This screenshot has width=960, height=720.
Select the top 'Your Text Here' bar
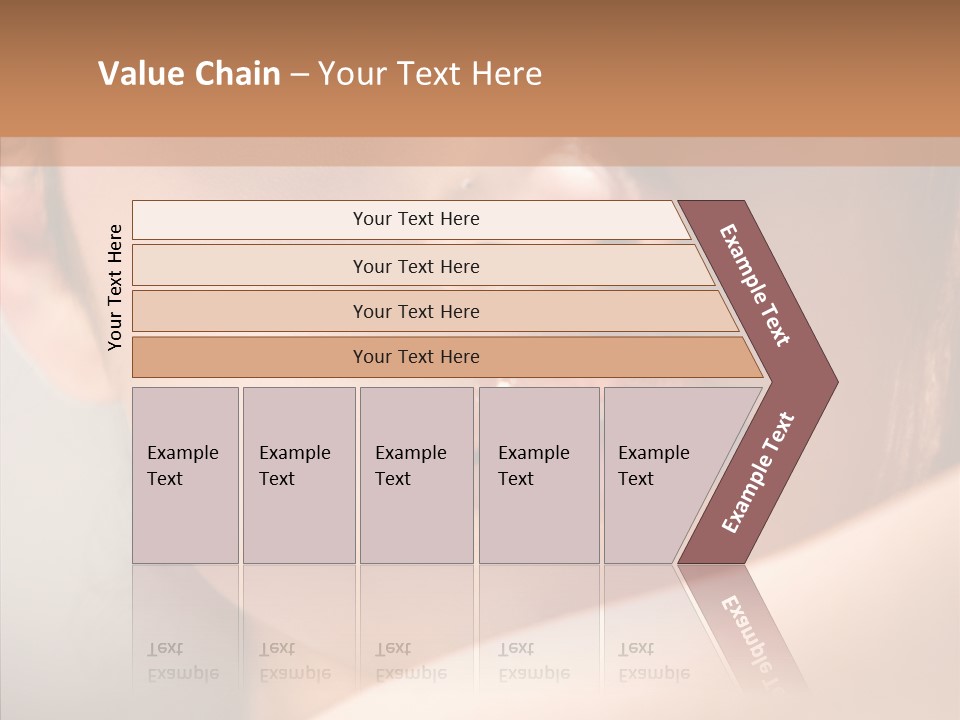pyautogui.click(x=411, y=219)
